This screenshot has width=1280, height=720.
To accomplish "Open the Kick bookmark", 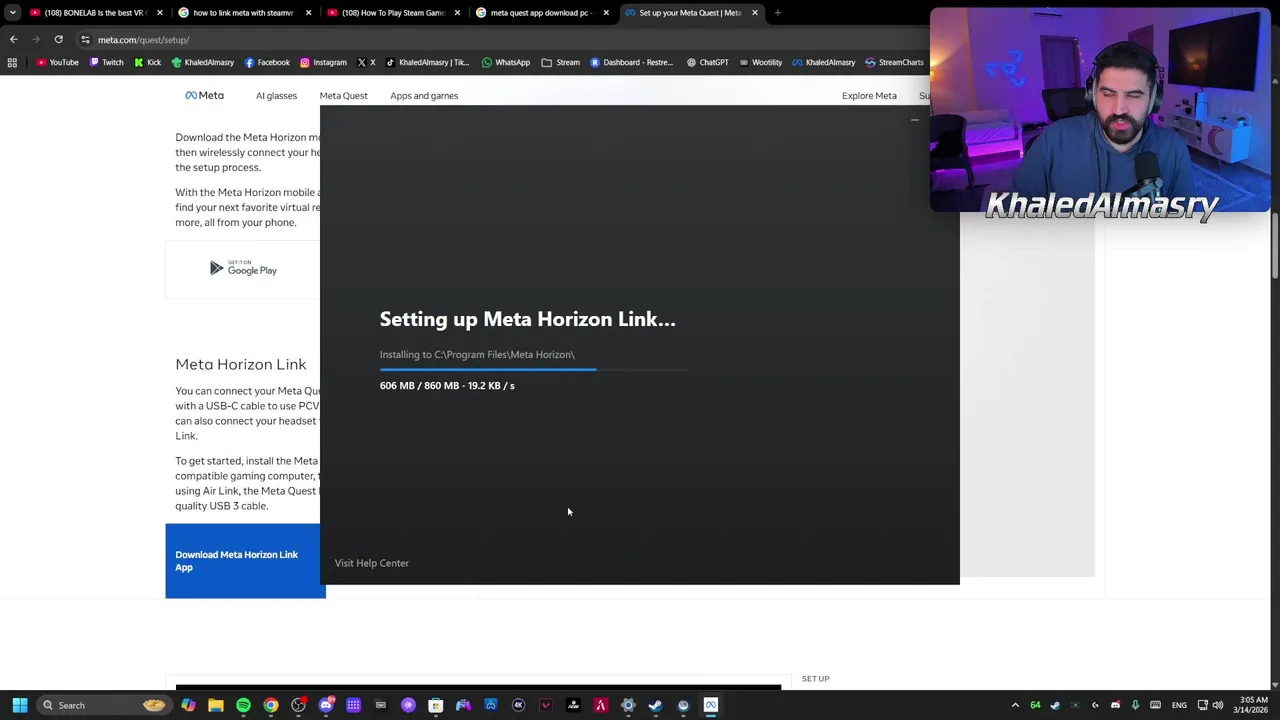I will click(x=147, y=62).
